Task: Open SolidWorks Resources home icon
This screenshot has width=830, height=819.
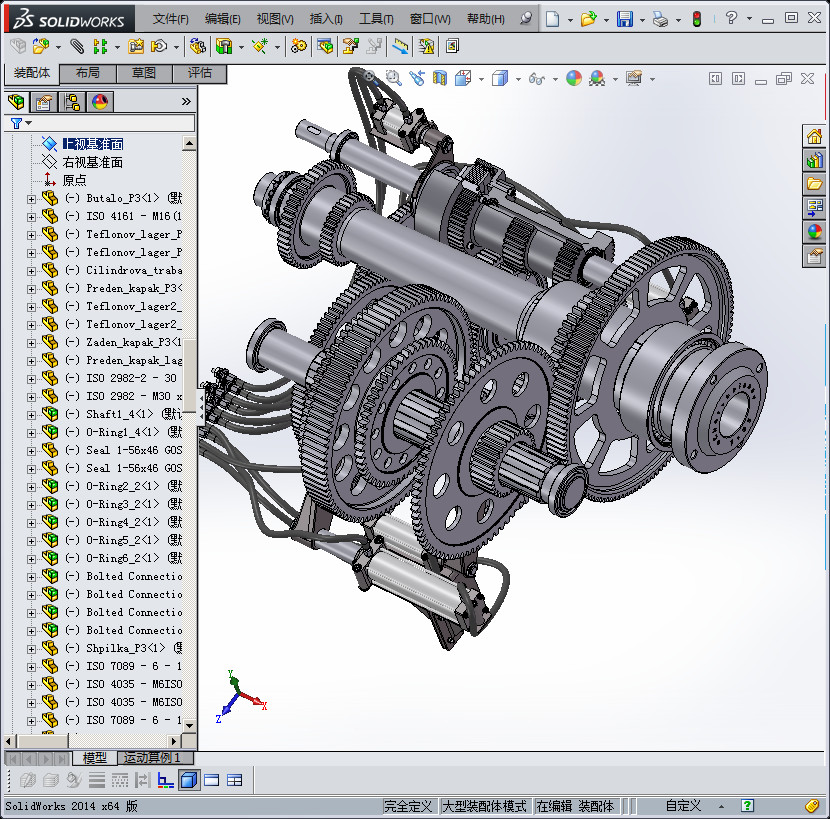Action: click(x=815, y=136)
